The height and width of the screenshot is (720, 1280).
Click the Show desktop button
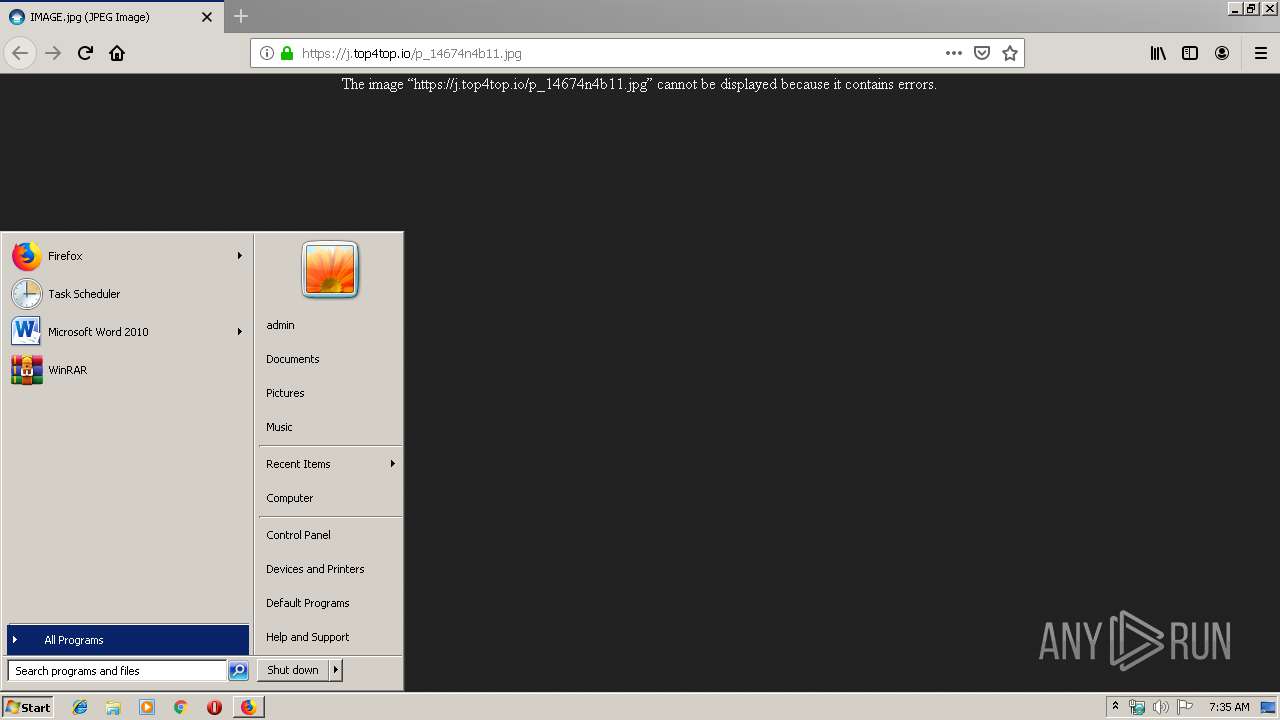[x=1269, y=707]
